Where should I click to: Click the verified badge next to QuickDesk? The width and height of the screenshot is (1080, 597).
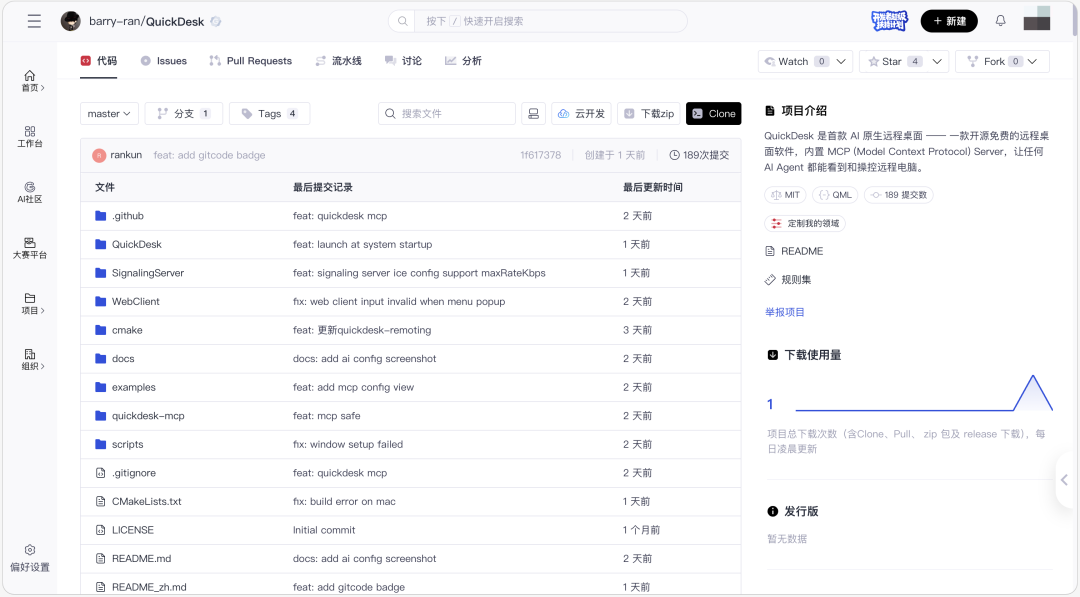tap(216, 21)
